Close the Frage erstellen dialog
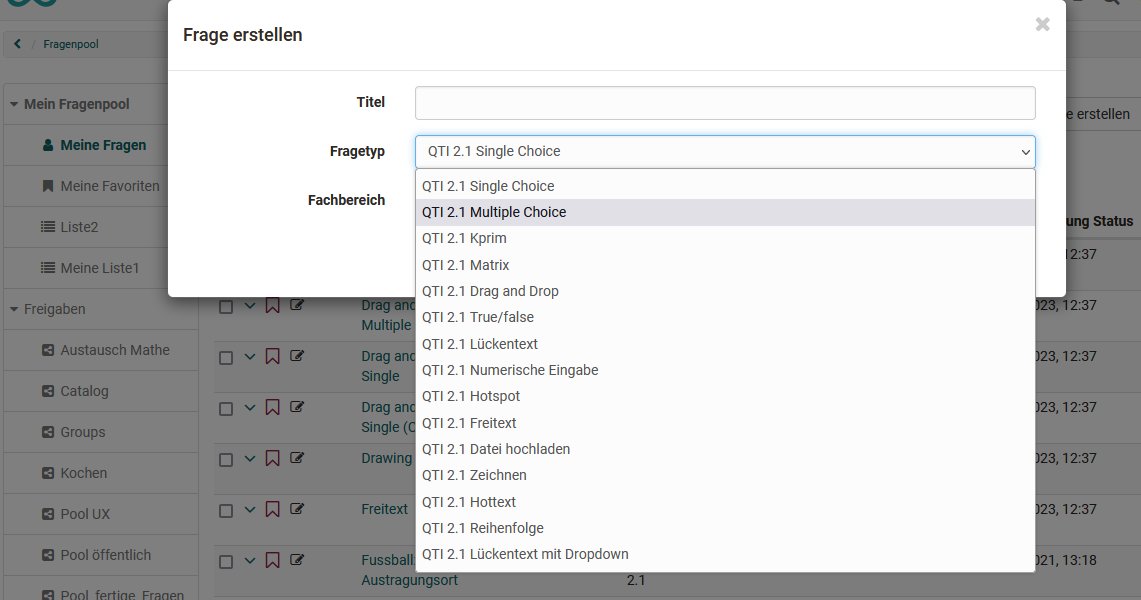1141x600 pixels. pos(1042,25)
